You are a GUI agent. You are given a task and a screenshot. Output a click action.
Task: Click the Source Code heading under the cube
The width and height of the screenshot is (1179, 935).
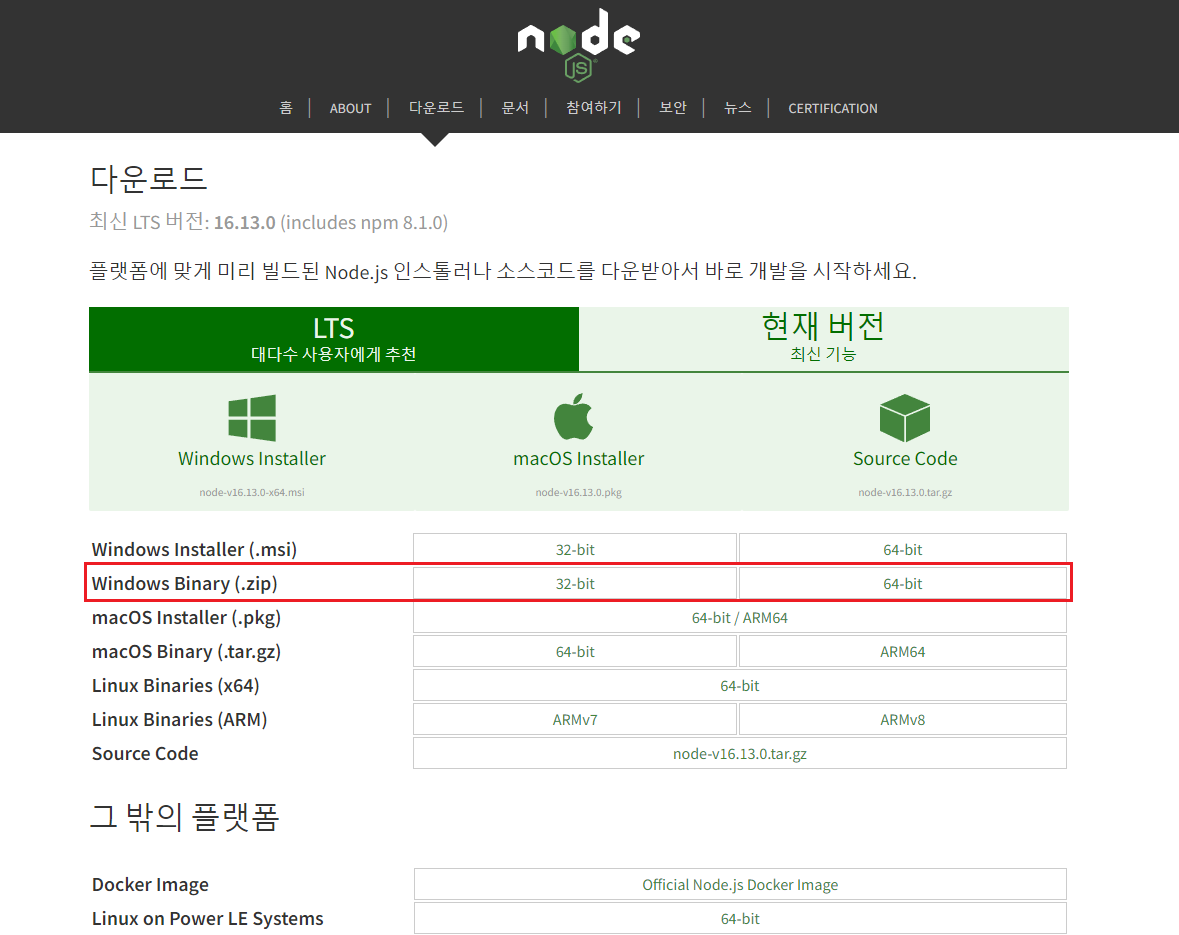pyautogui.click(x=905, y=459)
